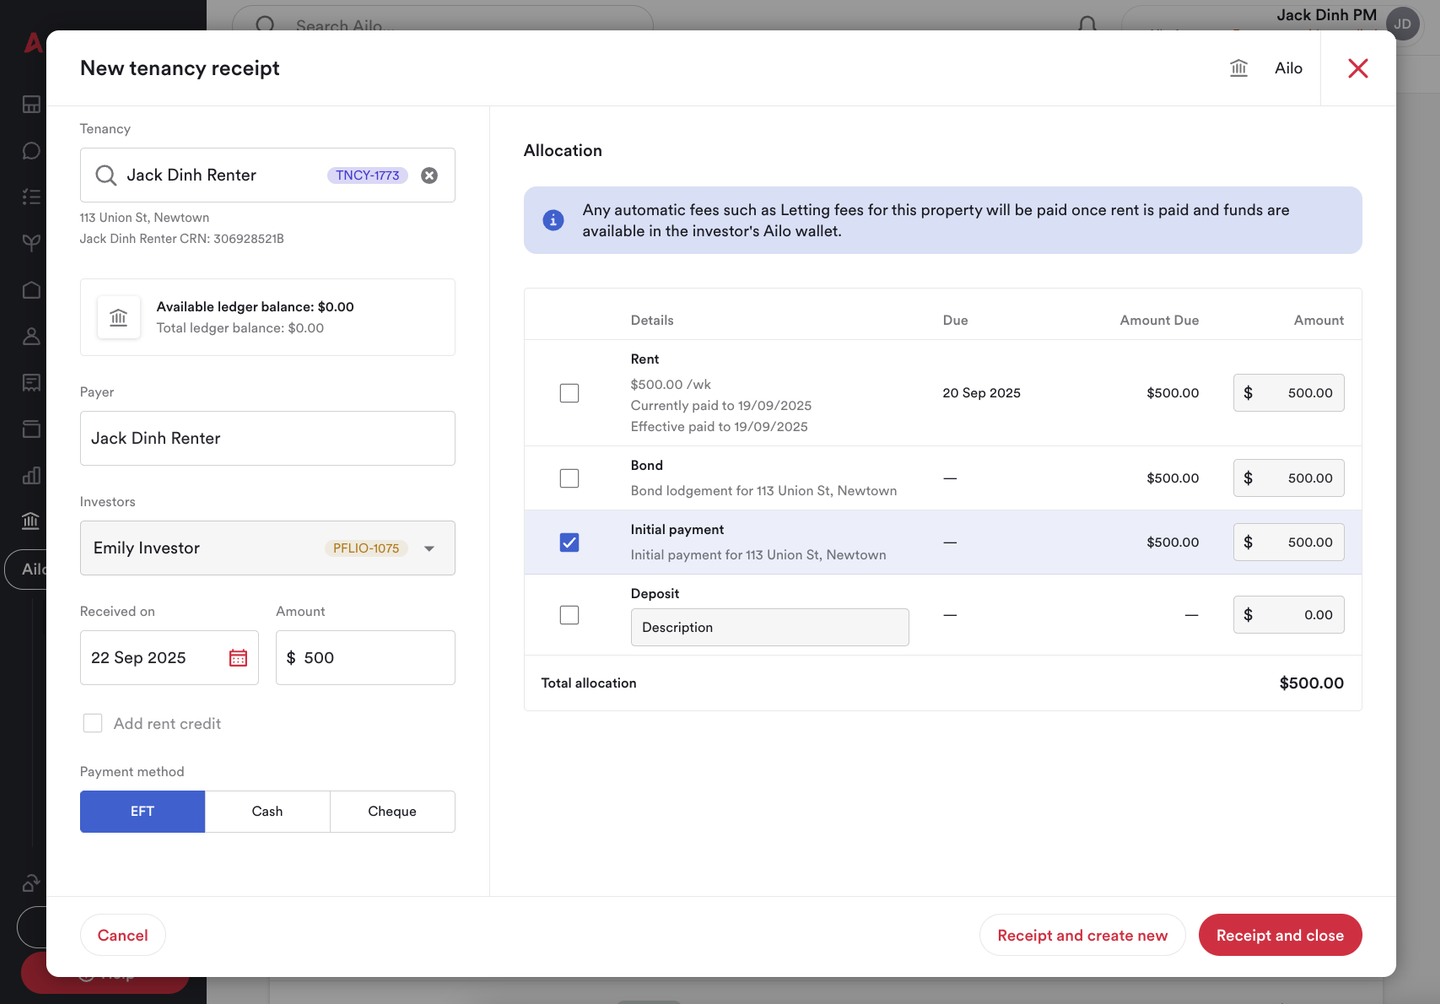The width and height of the screenshot is (1440, 1004).
Task: Open the wallet card icon in the sidebar
Action: tap(31, 429)
